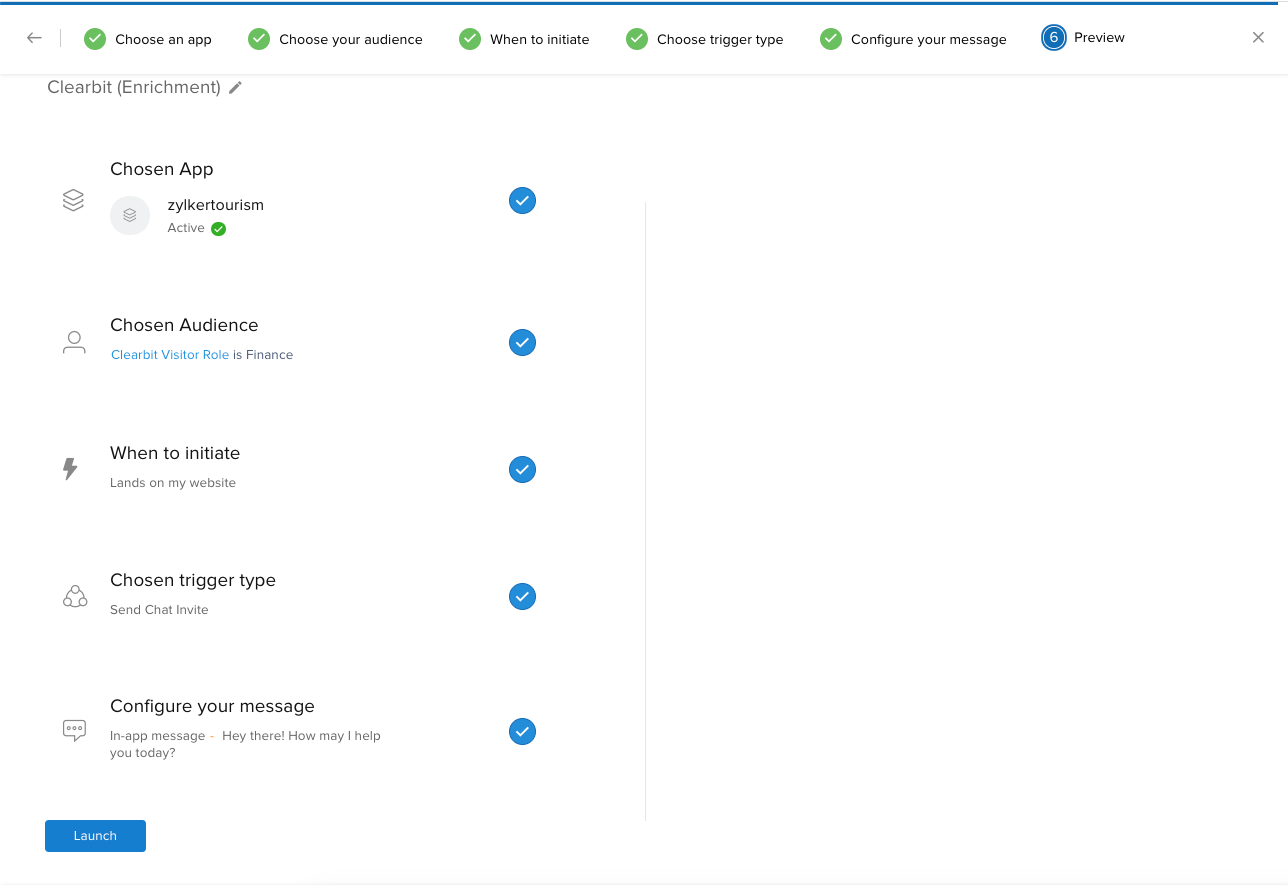Click the Chosen Audience heading
1288x885 pixels.
(x=184, y=325)
